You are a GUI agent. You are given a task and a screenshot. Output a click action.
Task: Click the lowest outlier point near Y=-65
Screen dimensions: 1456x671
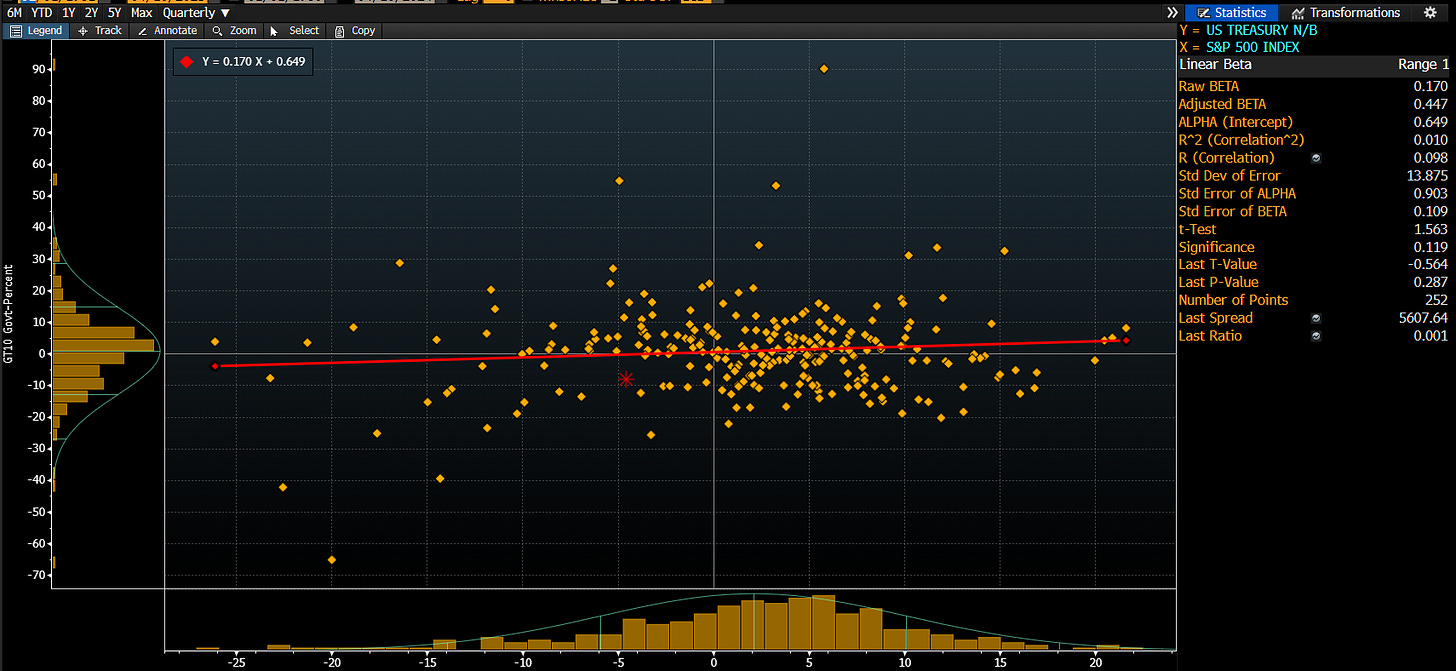[332, 560]
